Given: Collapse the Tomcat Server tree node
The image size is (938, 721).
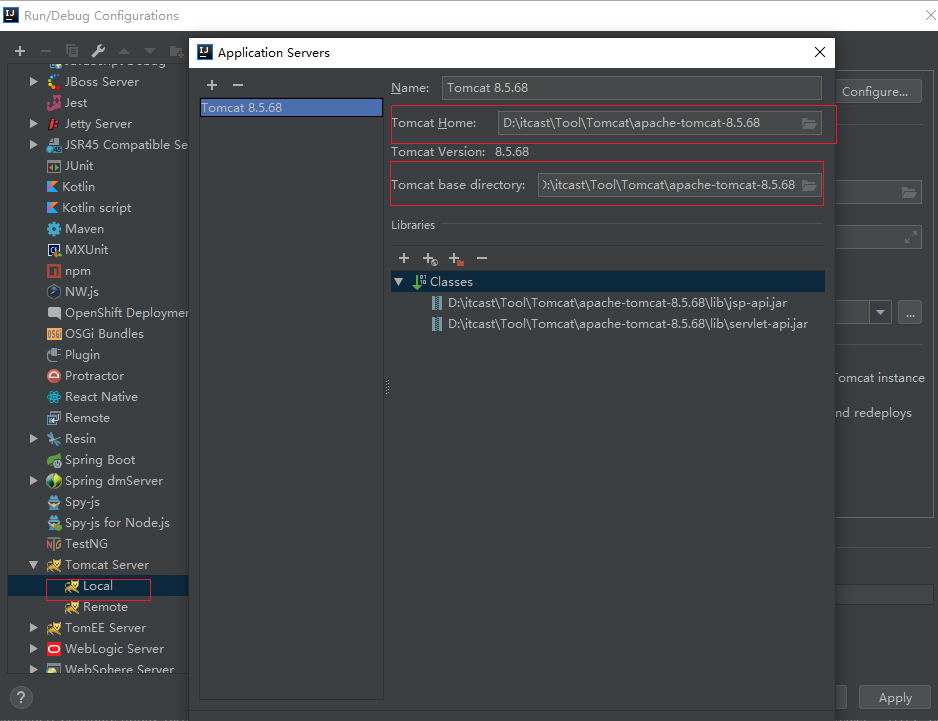Looking at the screenshot, I should coord(34,565).
